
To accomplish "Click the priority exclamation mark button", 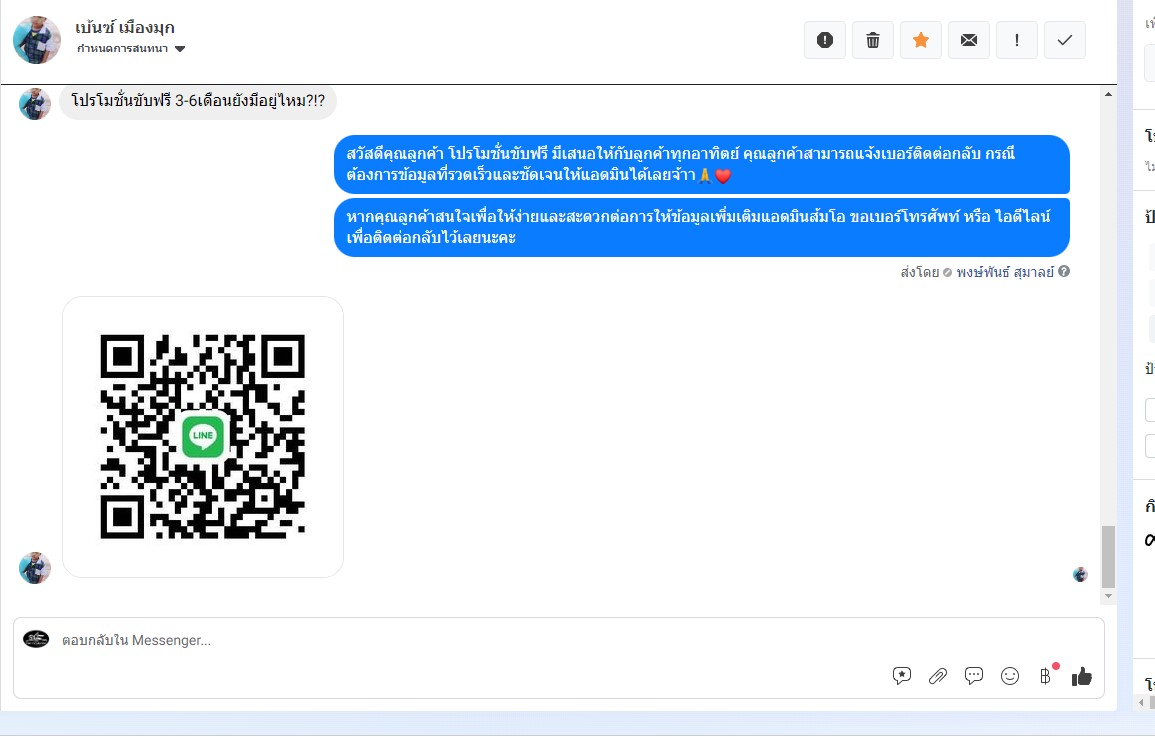I will (x=1017, y=40).
